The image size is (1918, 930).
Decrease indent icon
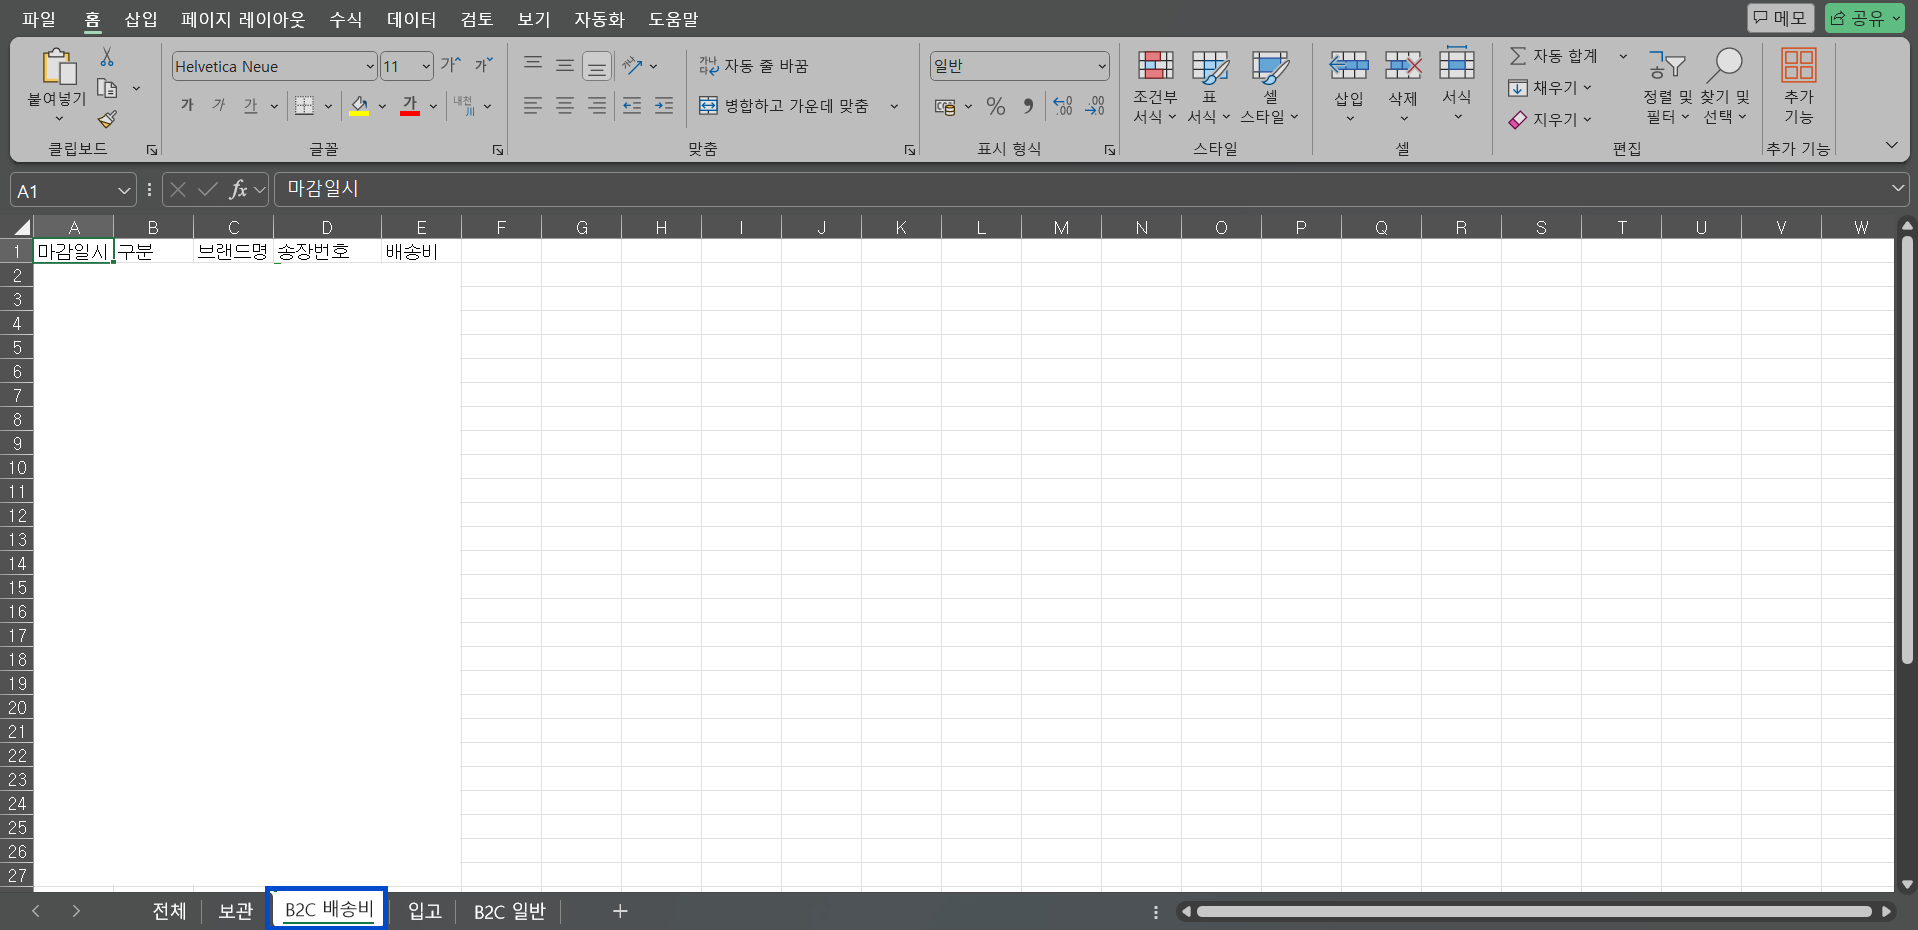pos(632,105)
